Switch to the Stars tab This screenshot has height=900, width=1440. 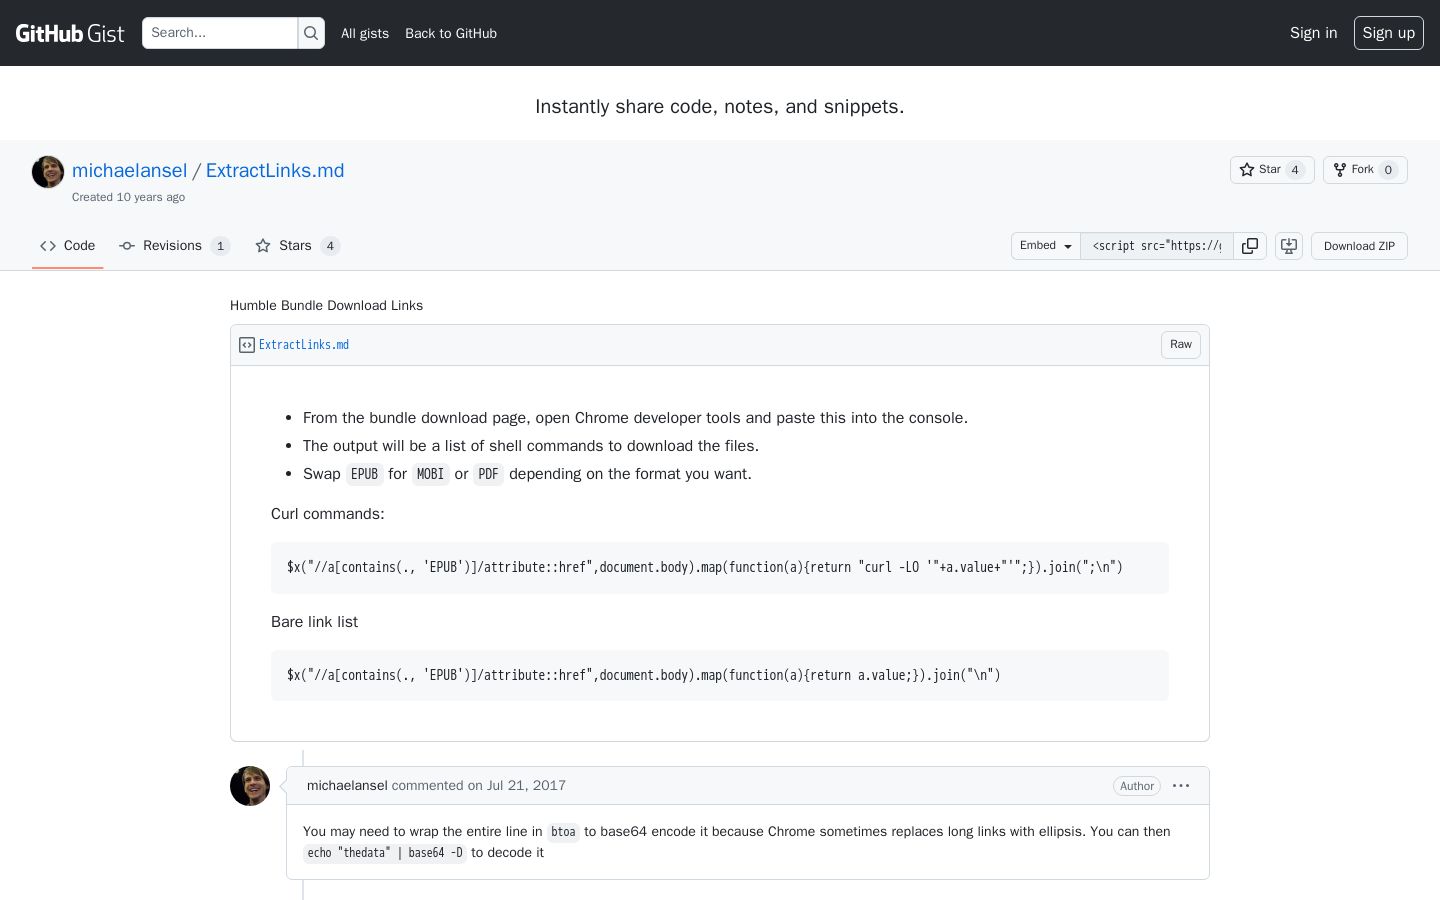tap(298, 246)
